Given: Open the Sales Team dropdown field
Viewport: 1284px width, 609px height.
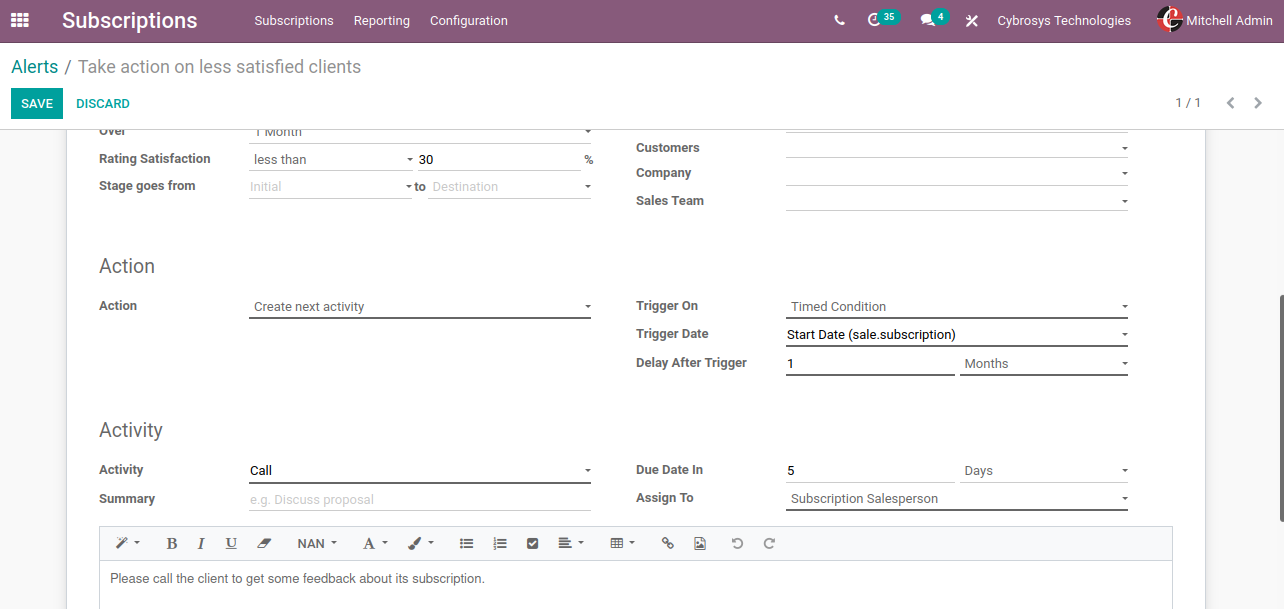Looking at the screenshot, I should 957,201.
